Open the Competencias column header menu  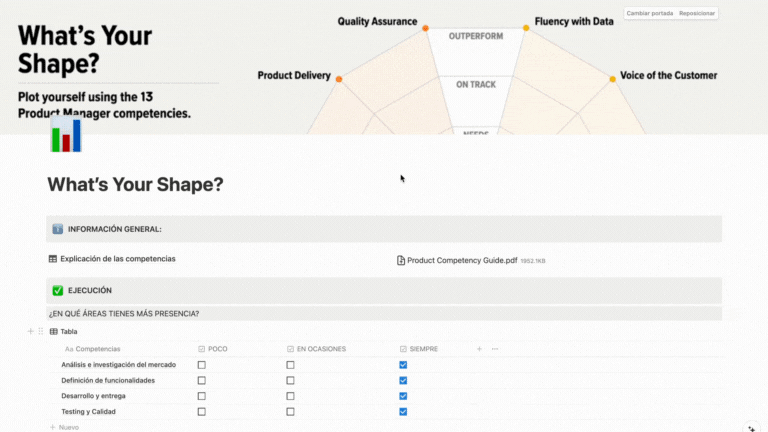pos(93,349)
